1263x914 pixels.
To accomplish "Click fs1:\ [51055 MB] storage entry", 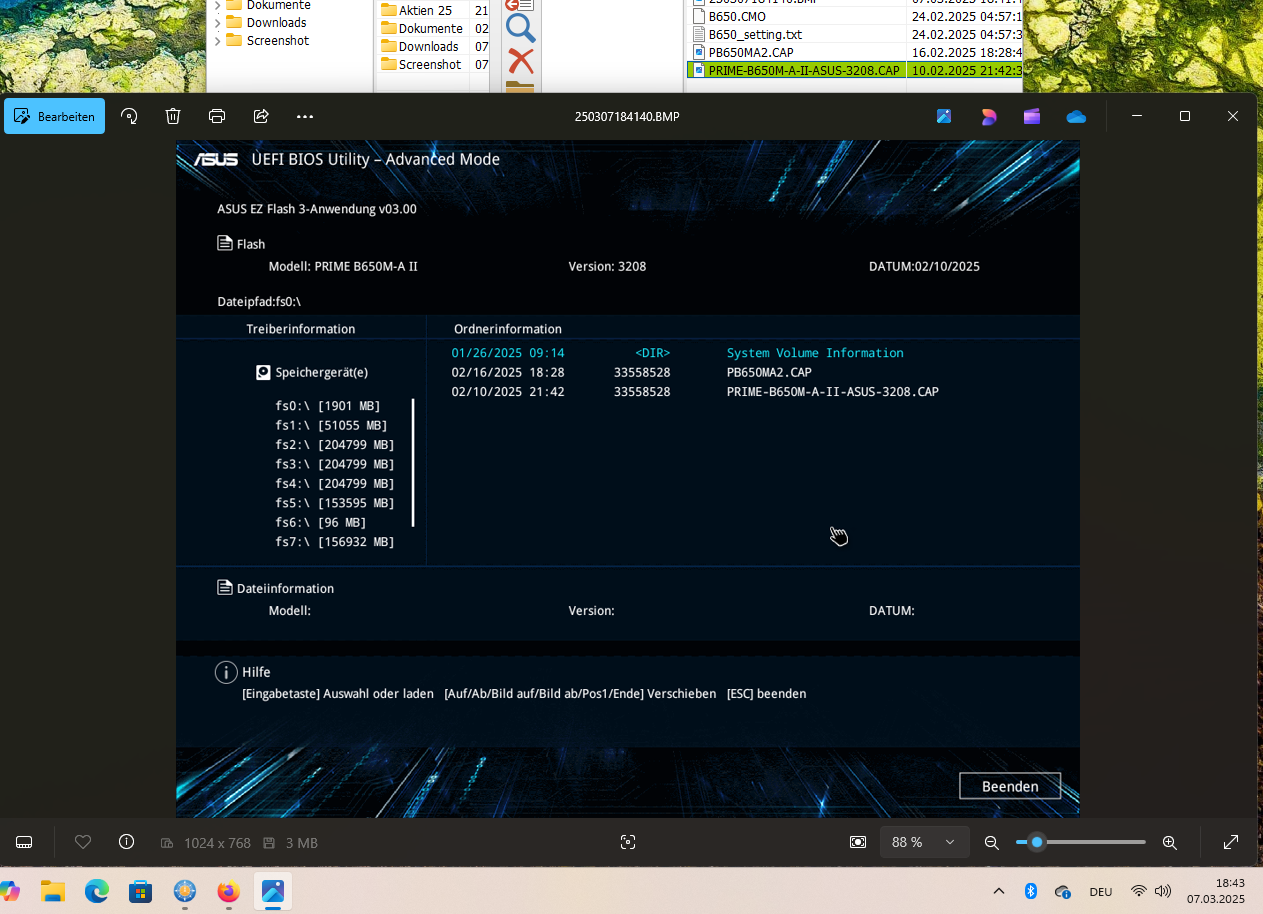I will tap(331, 425).
